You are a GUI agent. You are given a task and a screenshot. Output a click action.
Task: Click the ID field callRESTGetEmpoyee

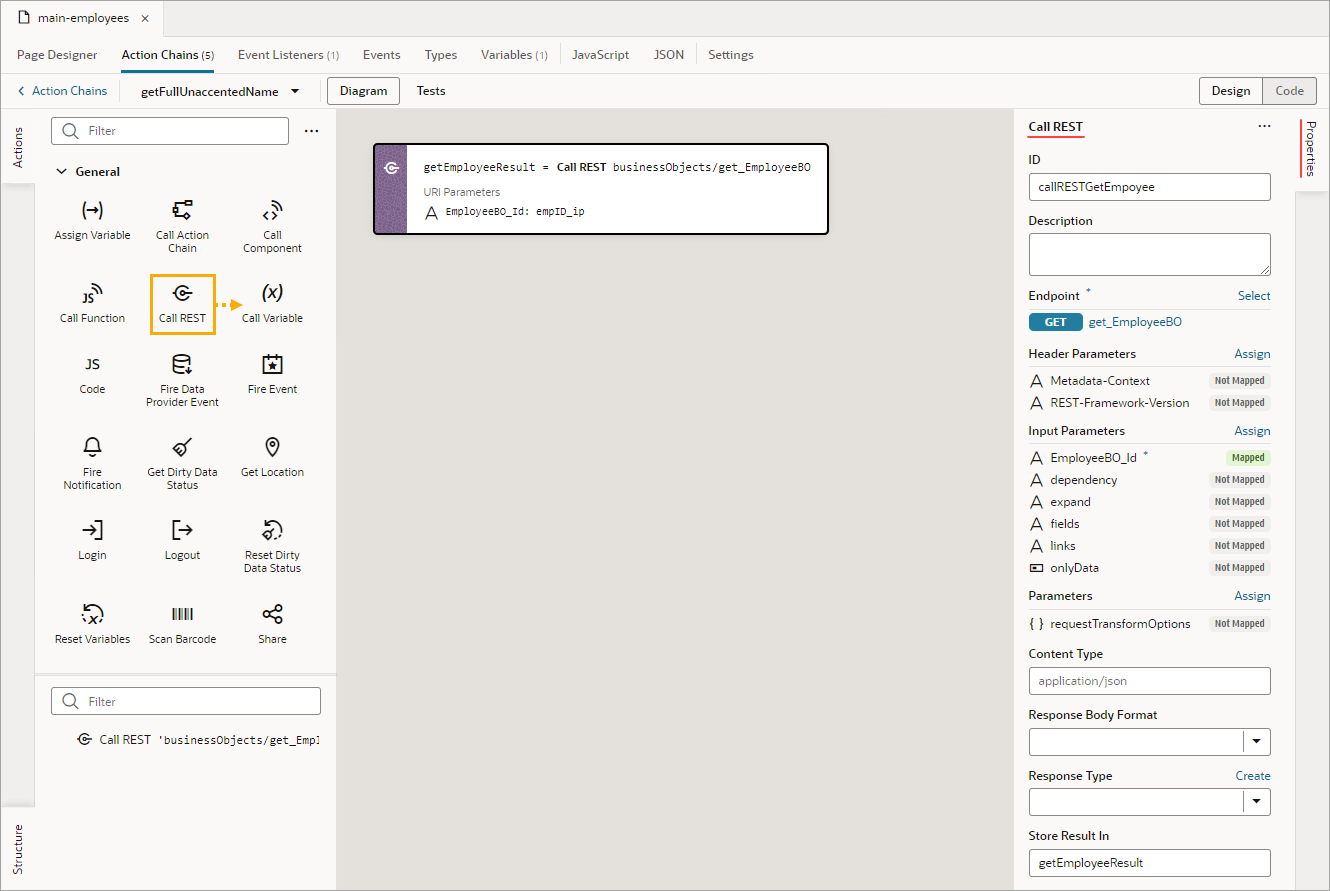click(1149, 187)
